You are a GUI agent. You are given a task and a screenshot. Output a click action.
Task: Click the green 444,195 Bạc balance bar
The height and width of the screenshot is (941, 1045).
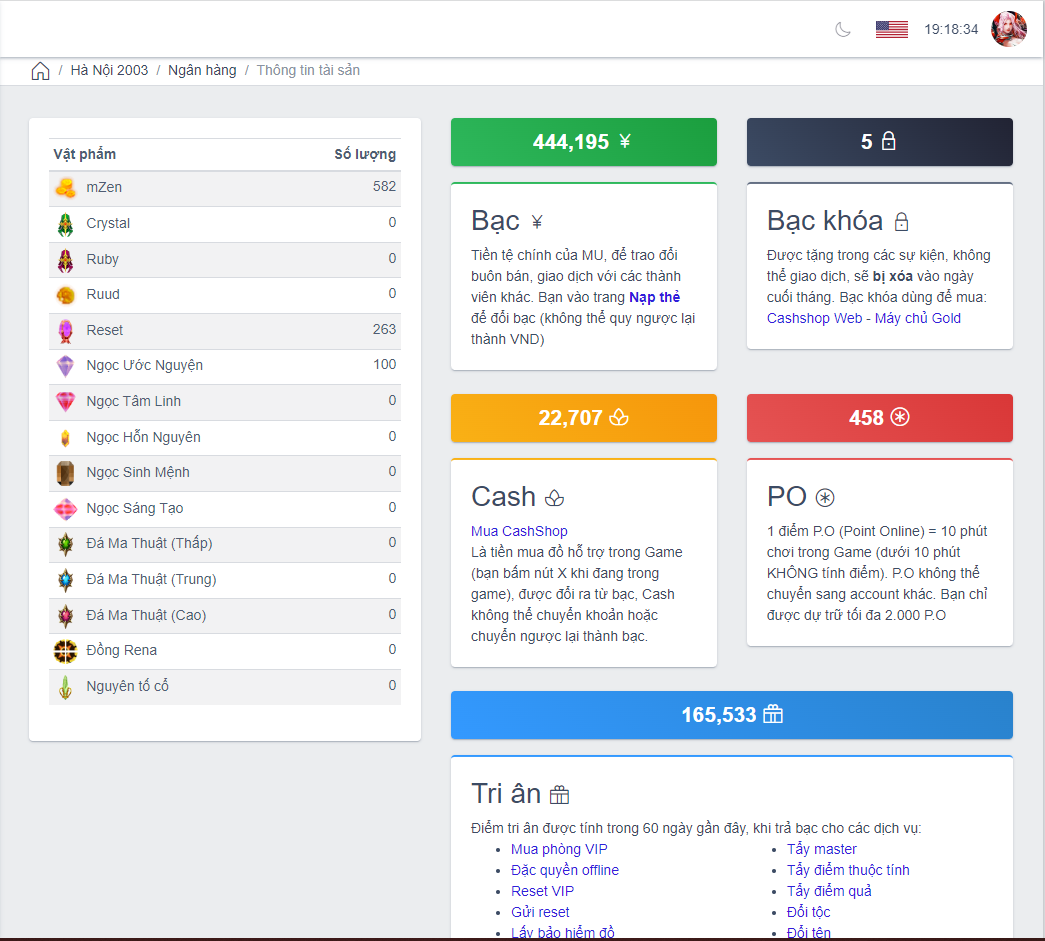(583, 142)
